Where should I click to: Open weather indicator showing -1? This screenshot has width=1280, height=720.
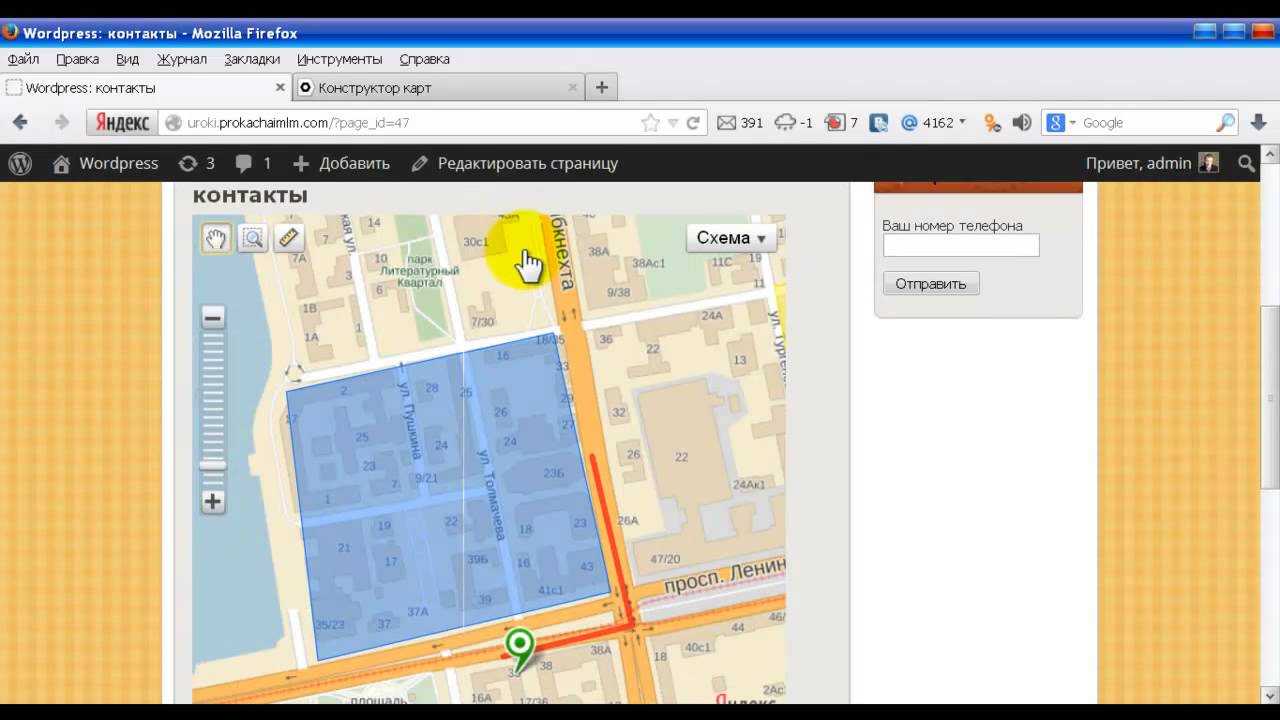coord(794,123)
